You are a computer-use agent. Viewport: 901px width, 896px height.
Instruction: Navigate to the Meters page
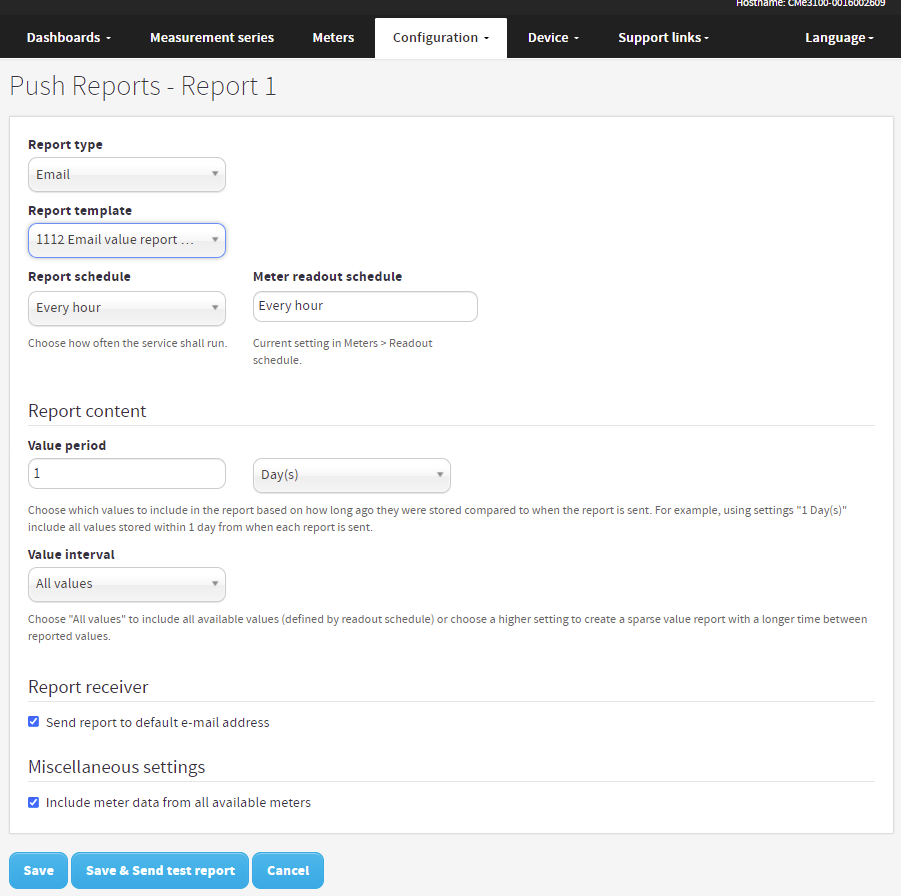point(333,37)
